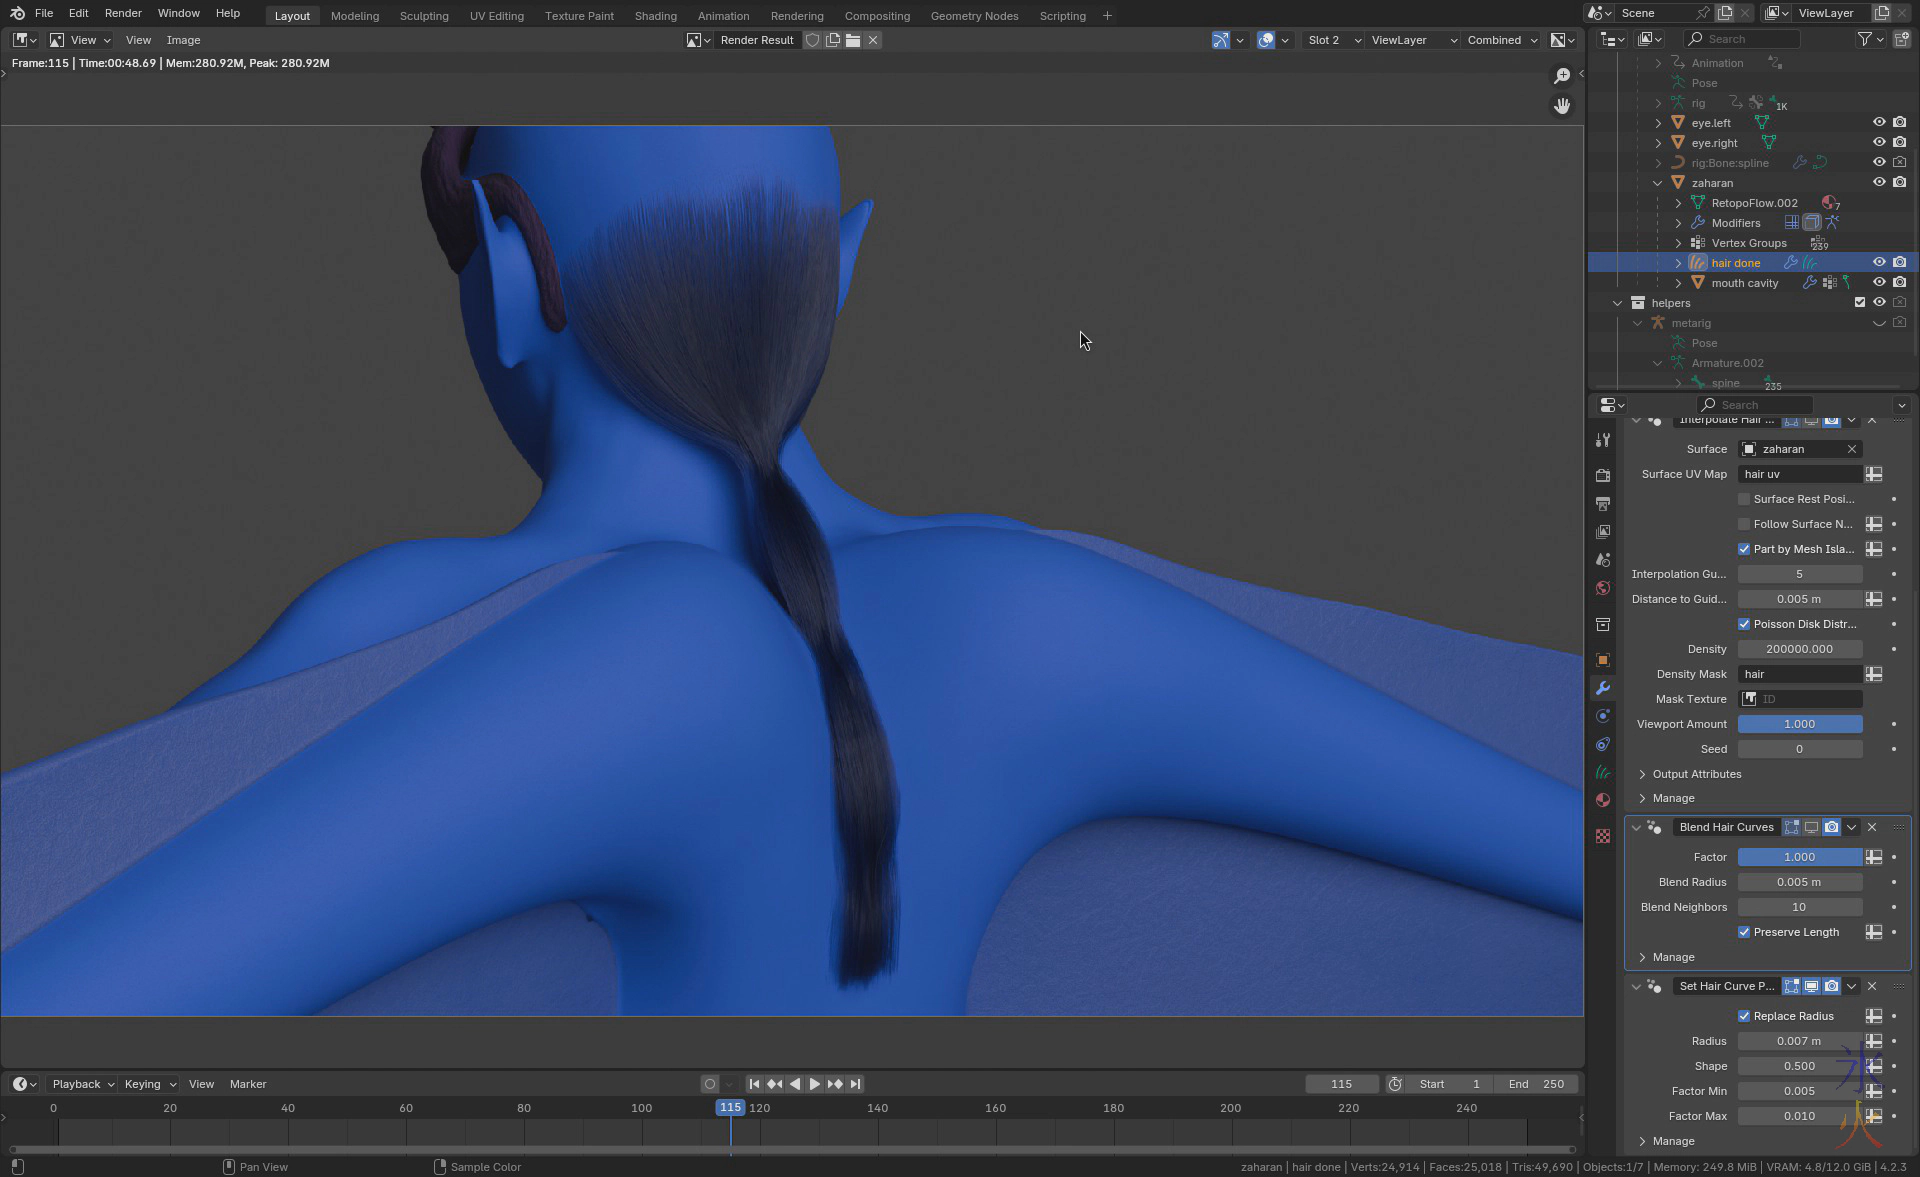
Task: Switch to the Shading workspace tab
Action: tap(655, 16)
